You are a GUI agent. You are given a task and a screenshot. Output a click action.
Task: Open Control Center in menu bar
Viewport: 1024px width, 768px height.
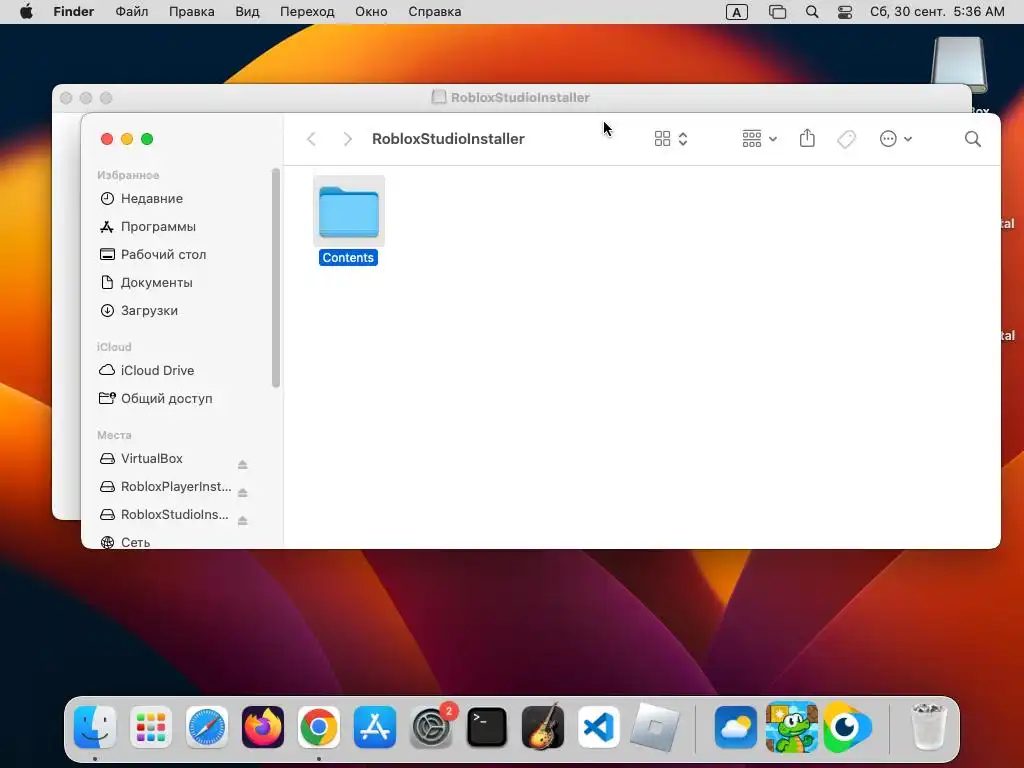(845, 12)
